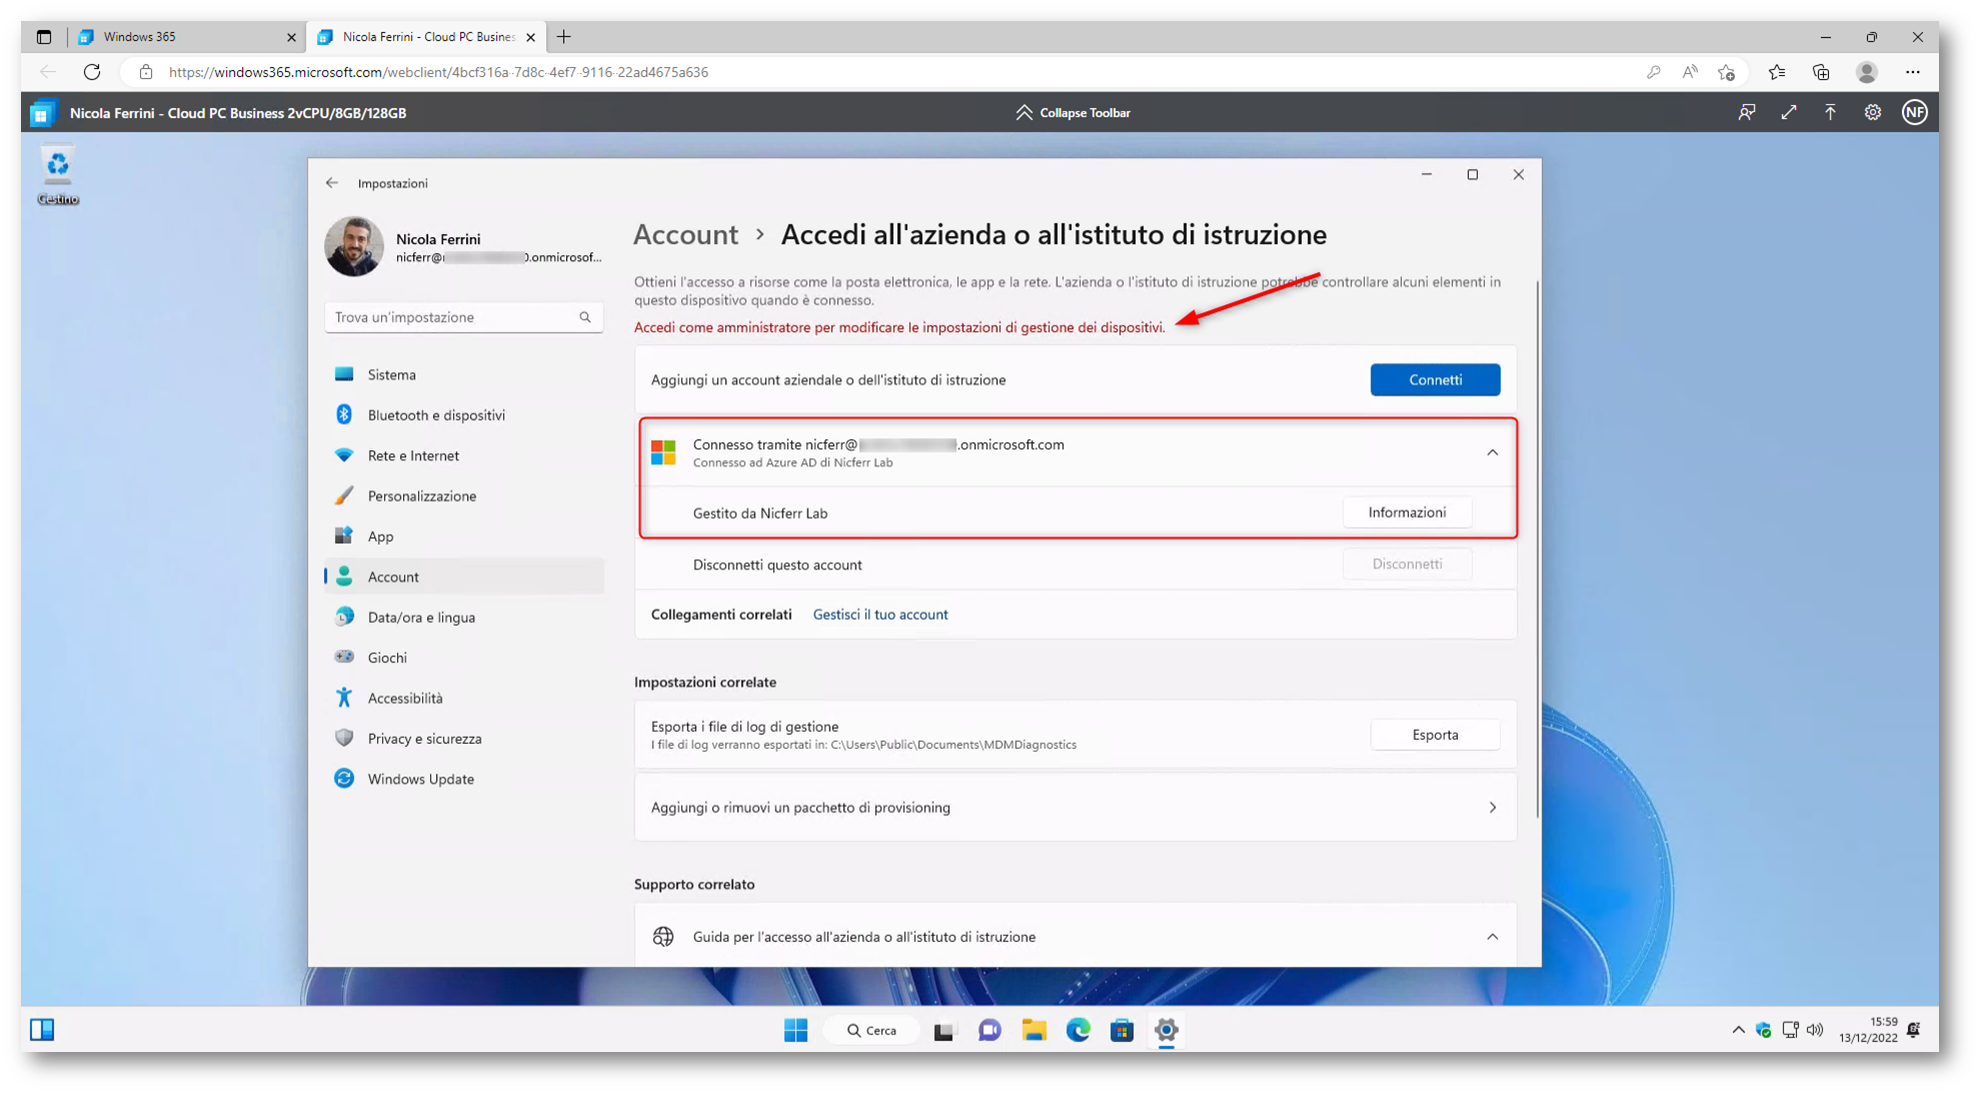Launch Microsoft Store from the taskbar
The image size is (1981, 1094).
tap(1122, 1030)
